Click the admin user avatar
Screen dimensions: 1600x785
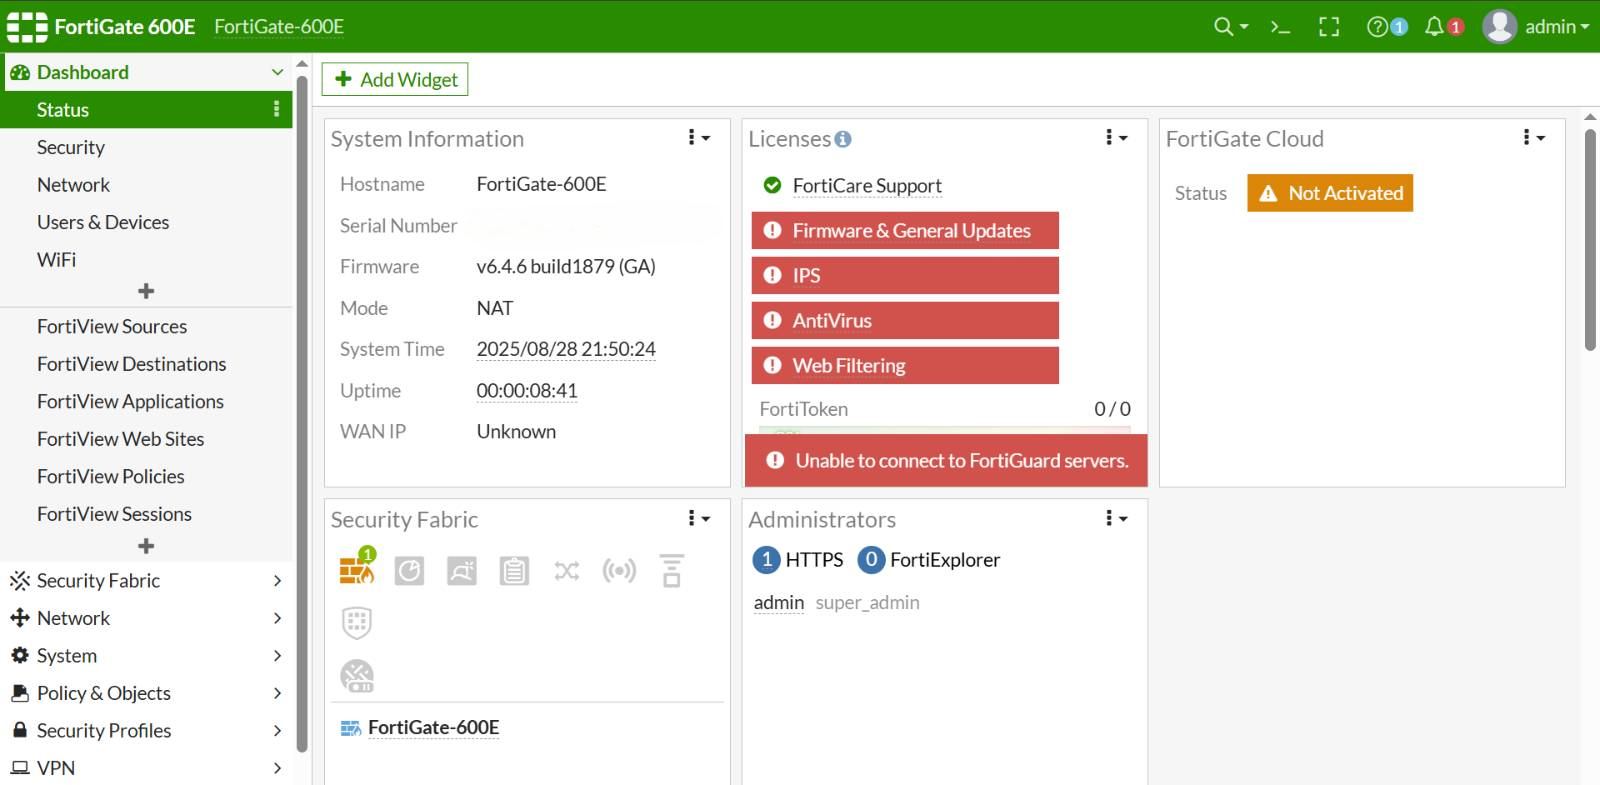point(1499,27)
